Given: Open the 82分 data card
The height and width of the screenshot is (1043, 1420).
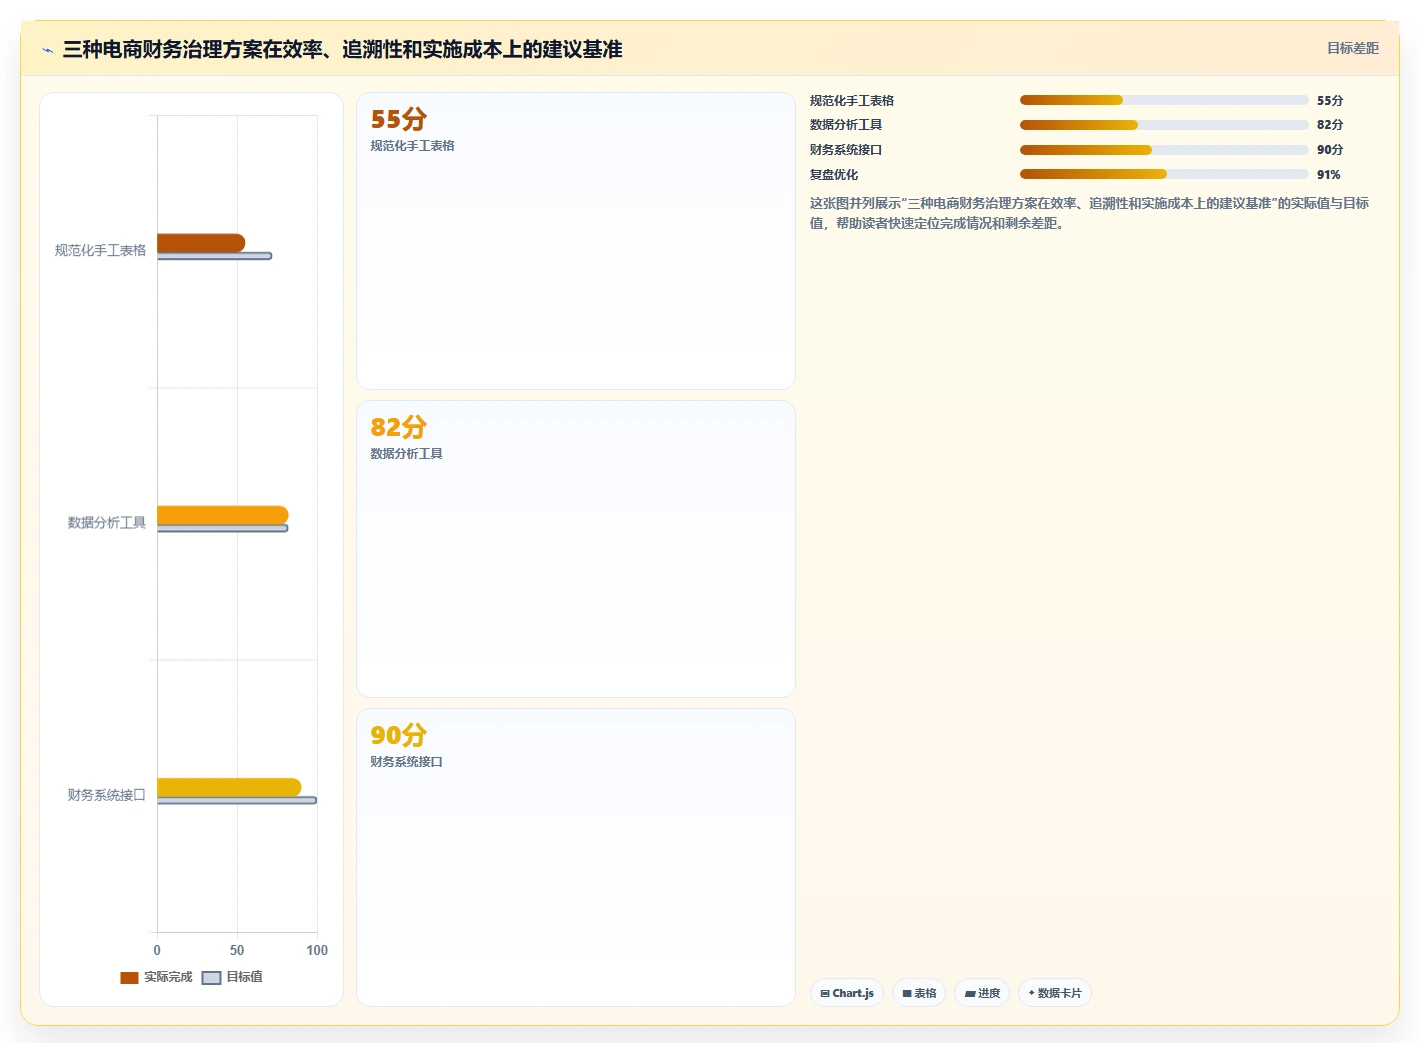Looking at the screenshot, I should (x=576, y=549).
